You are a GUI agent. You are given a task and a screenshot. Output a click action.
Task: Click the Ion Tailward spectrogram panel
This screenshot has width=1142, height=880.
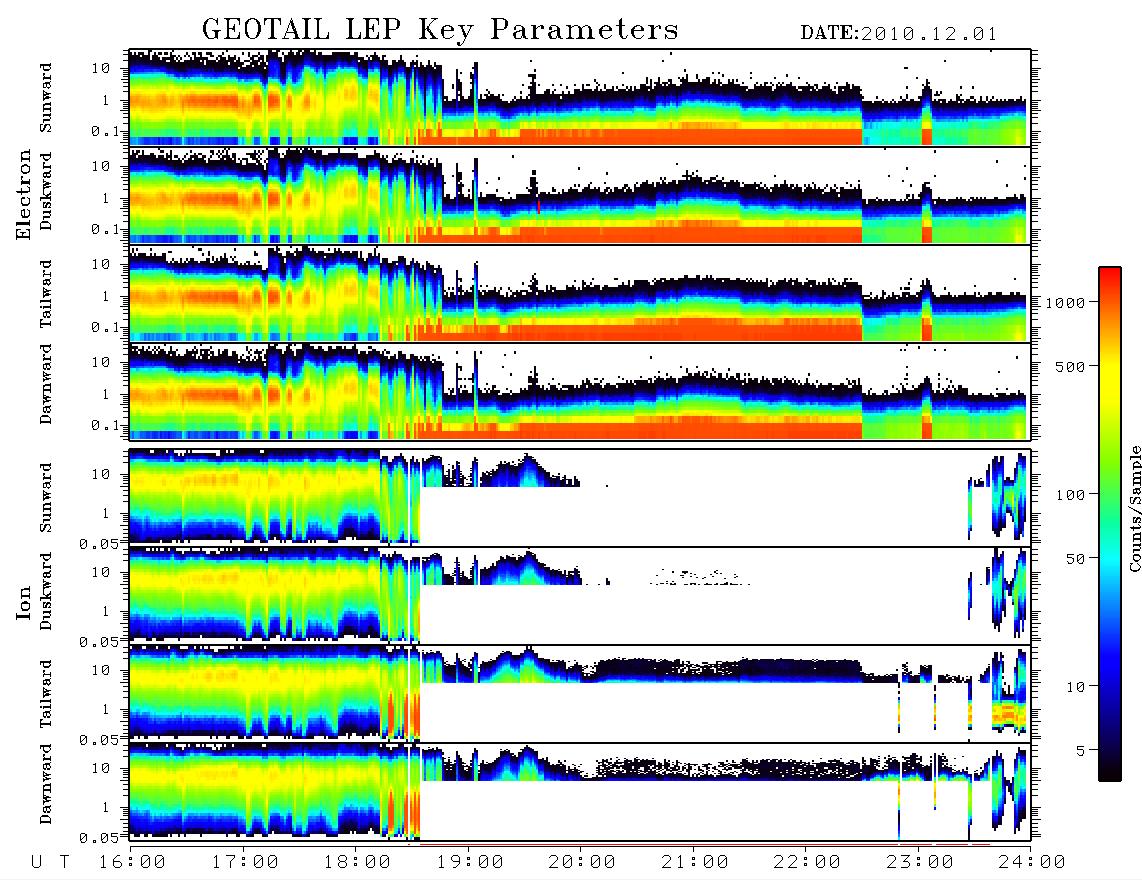(x=580, y=693)
